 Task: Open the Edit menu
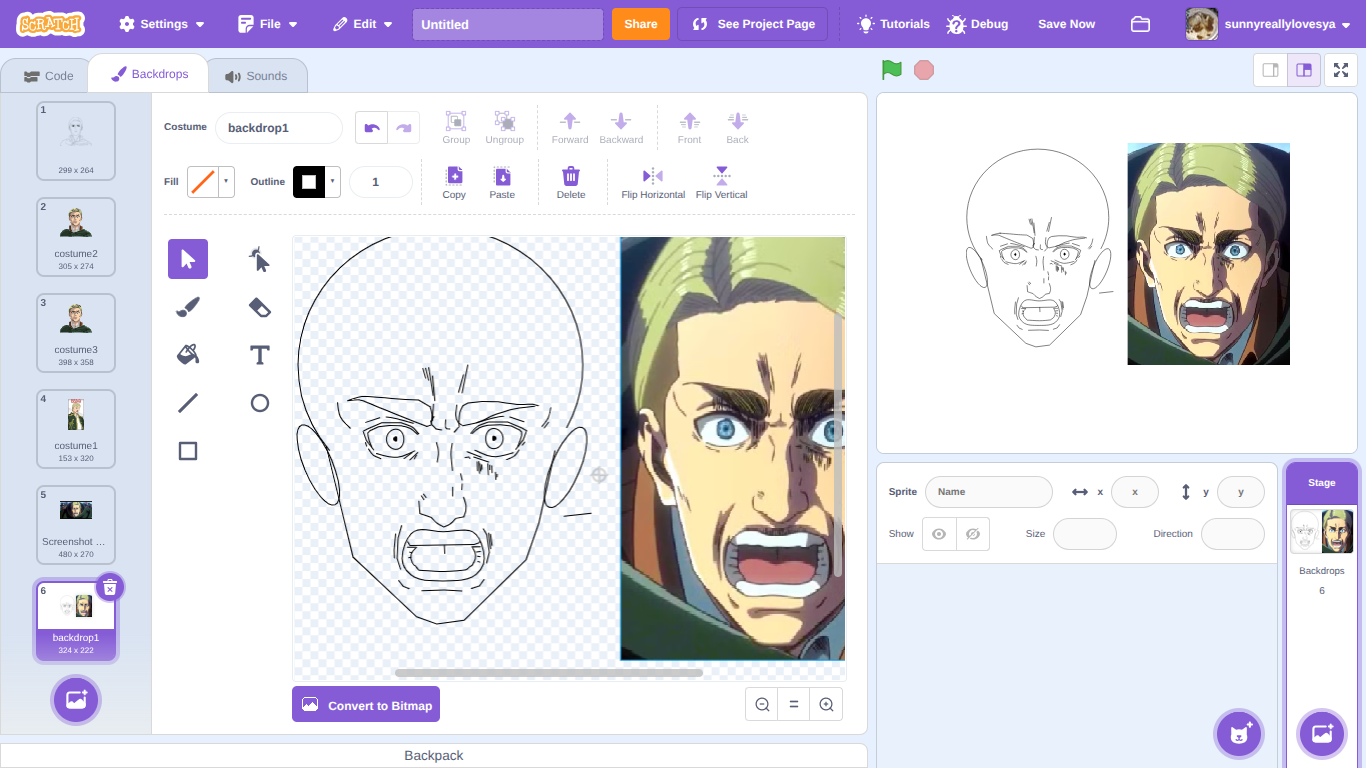click(363, 24)
